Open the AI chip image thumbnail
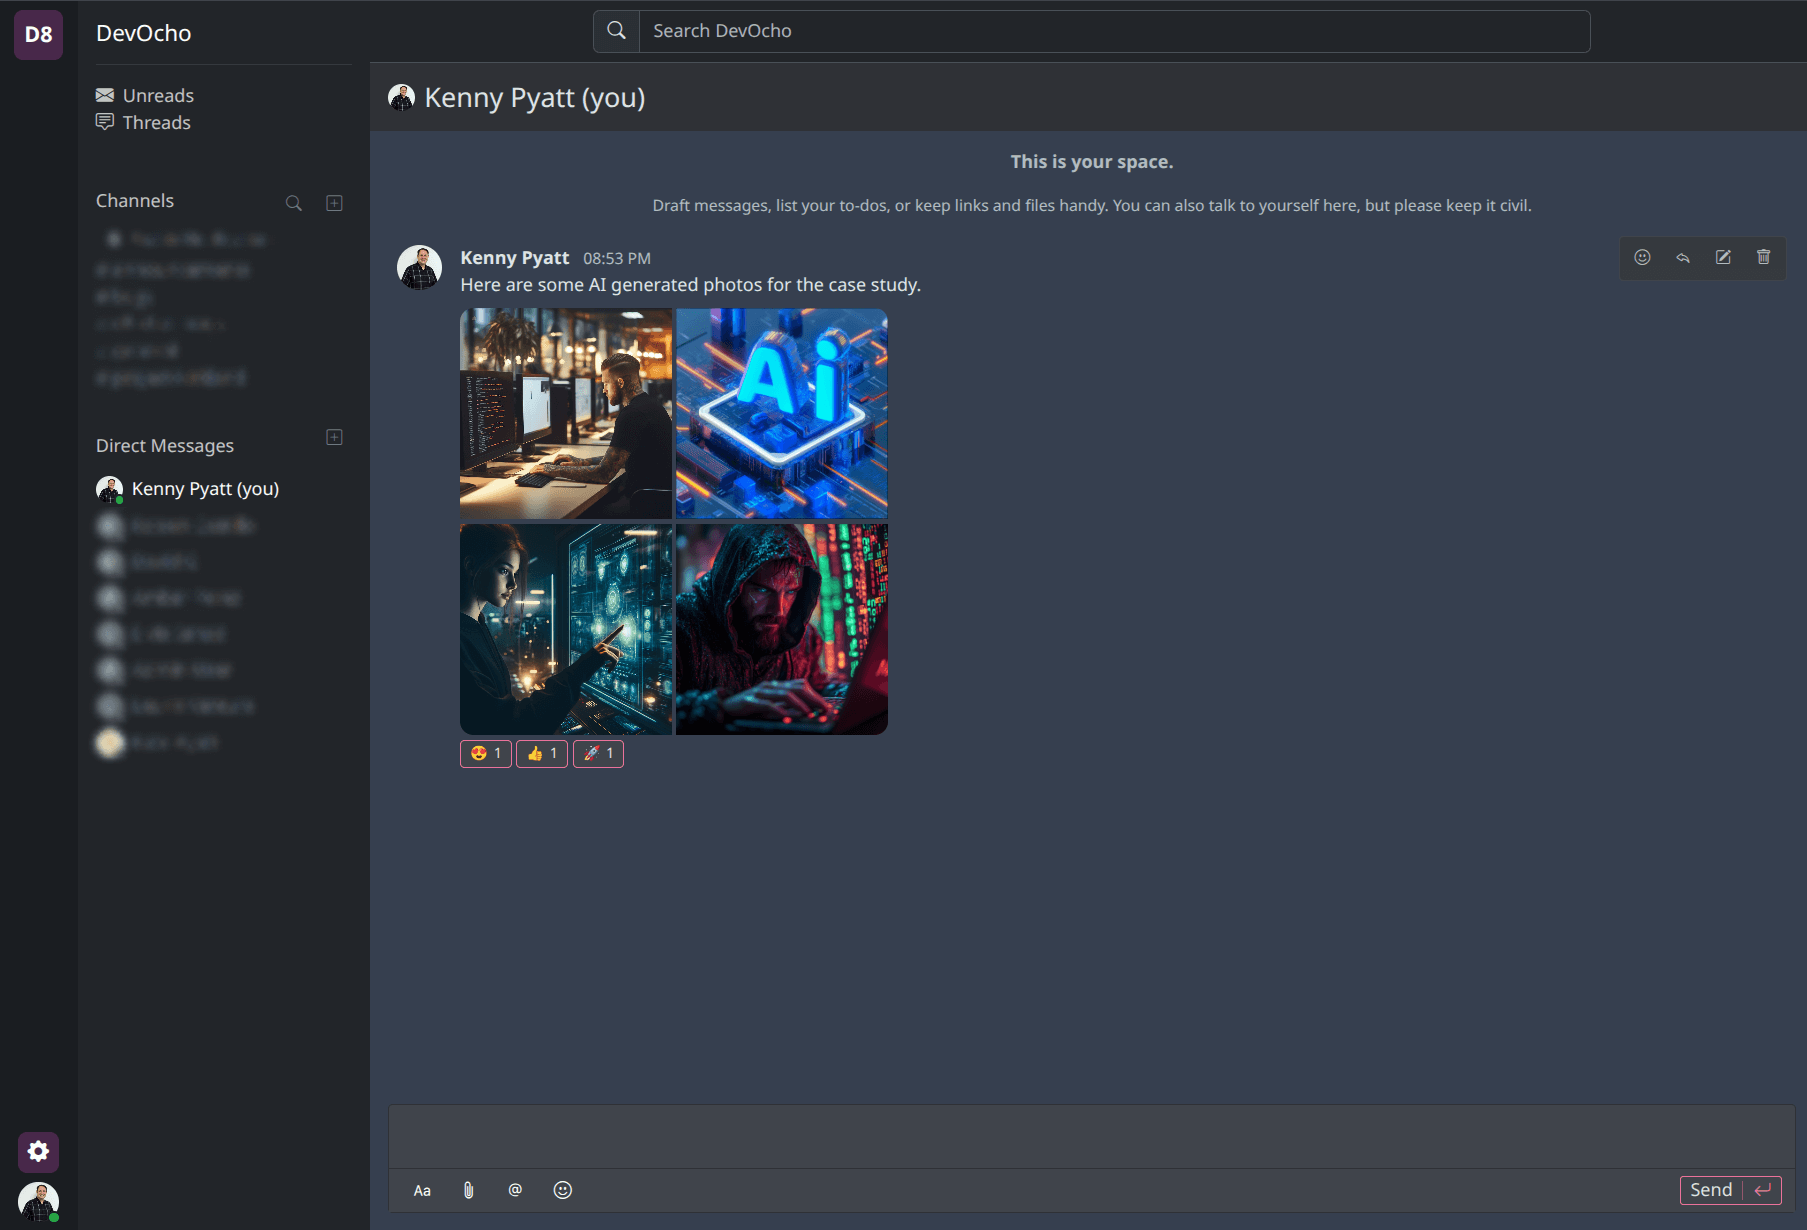1807x1230 pixels. click(x=781, y=413)
